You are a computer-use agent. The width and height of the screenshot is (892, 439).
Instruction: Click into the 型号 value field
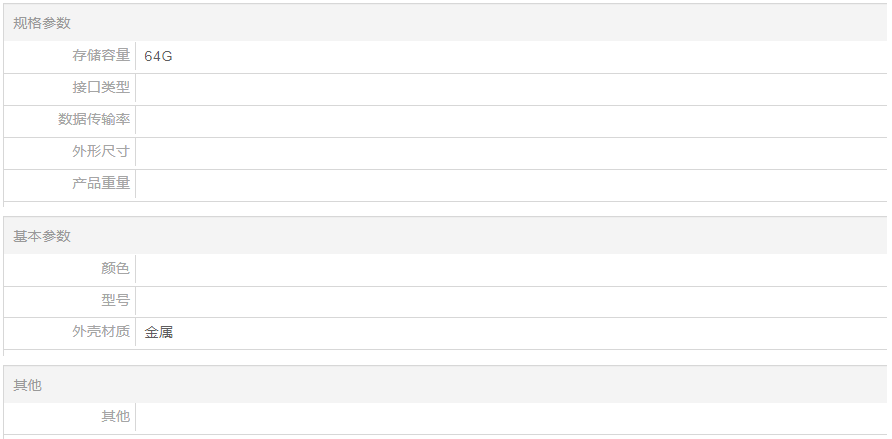pos(510,300)
